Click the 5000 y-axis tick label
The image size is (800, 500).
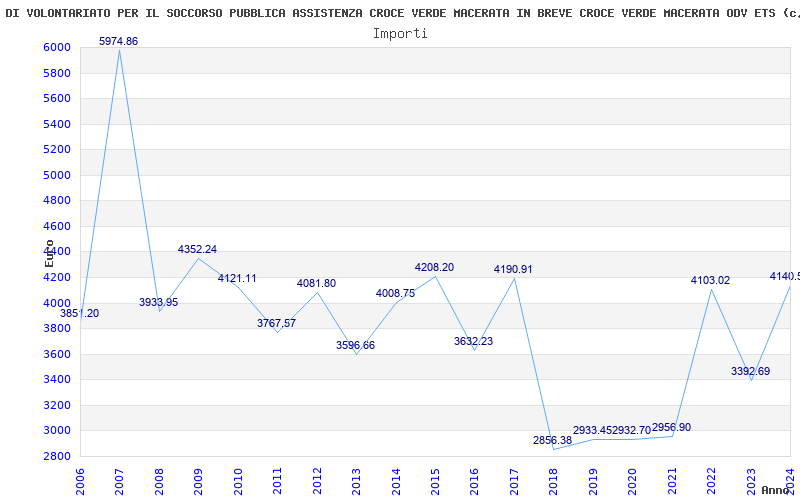[x=57, y=175]
